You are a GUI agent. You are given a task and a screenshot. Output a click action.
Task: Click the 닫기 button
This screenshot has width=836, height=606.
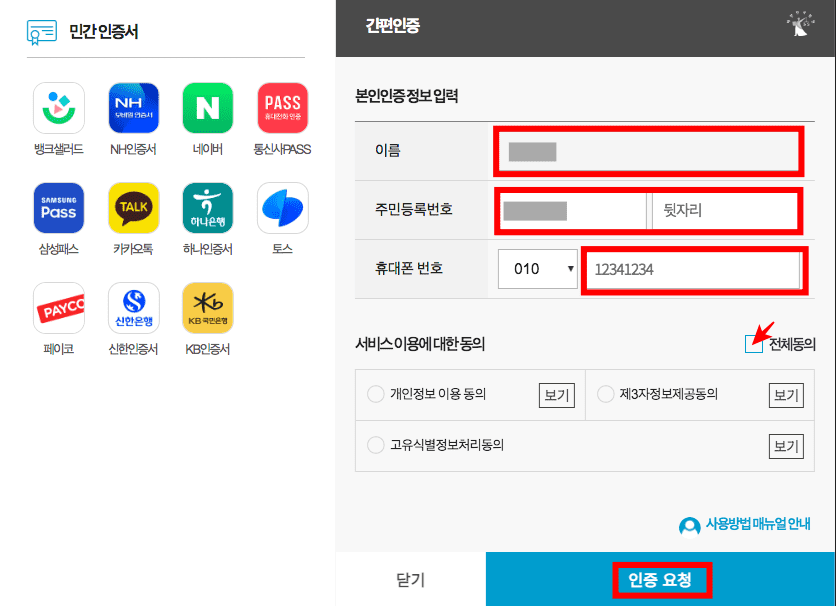[411, 579]
